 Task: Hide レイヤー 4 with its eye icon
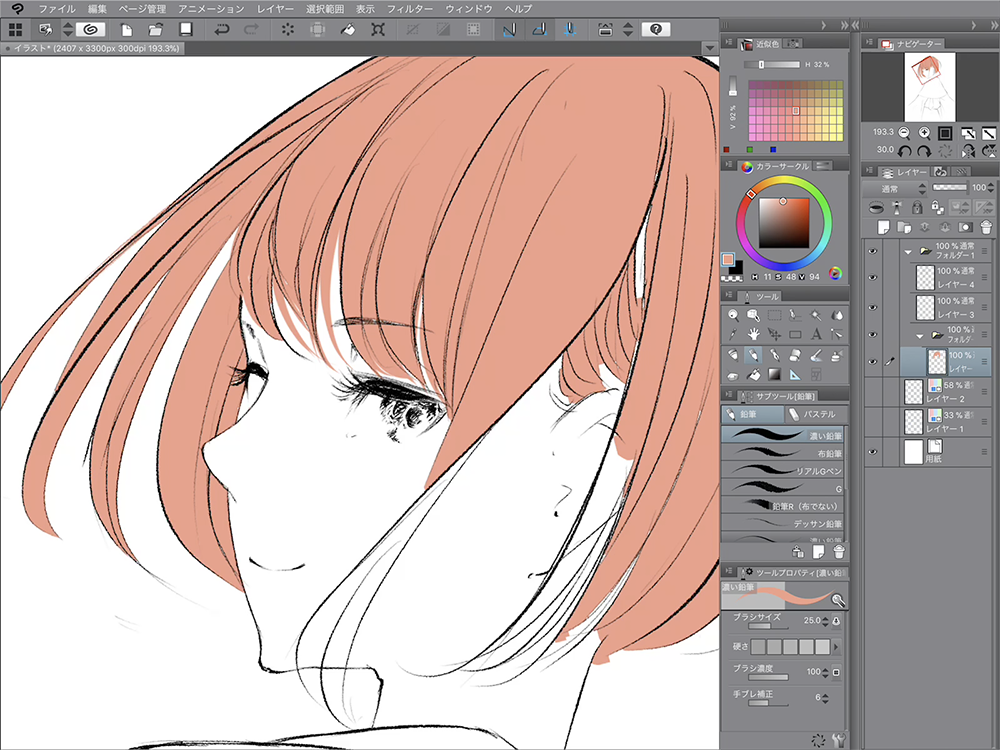pyautogui.click(x=872, y=277)
